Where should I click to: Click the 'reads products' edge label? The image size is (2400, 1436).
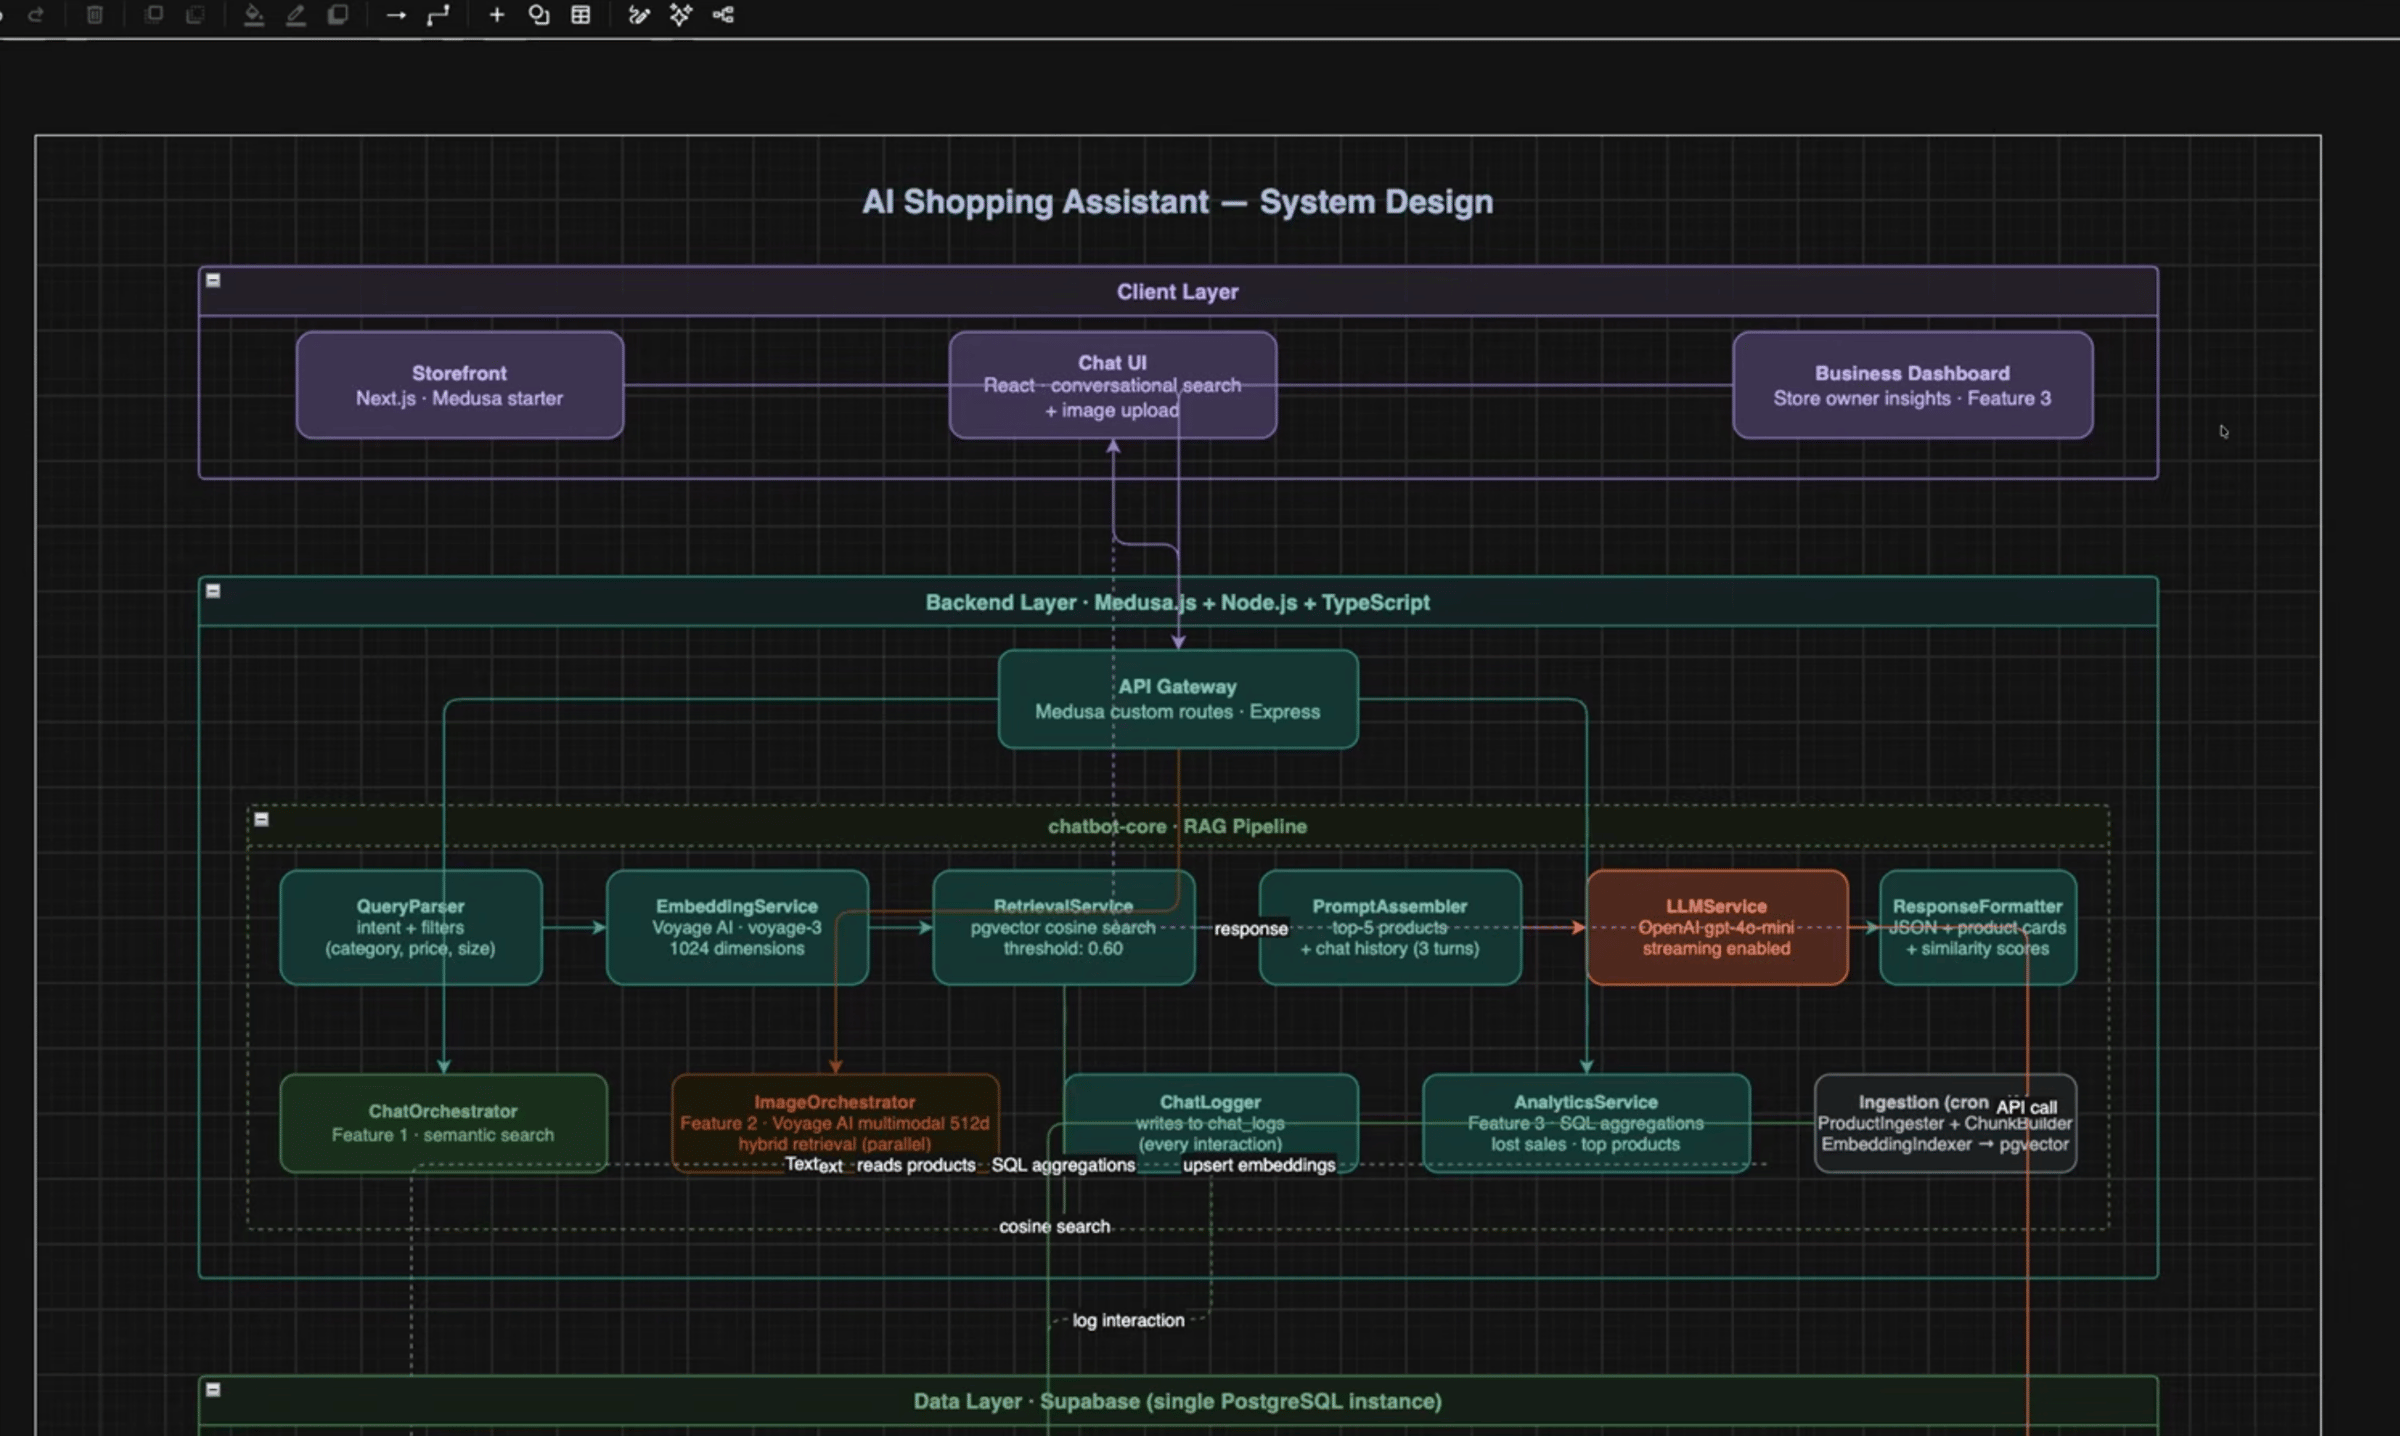point(916,1165)
